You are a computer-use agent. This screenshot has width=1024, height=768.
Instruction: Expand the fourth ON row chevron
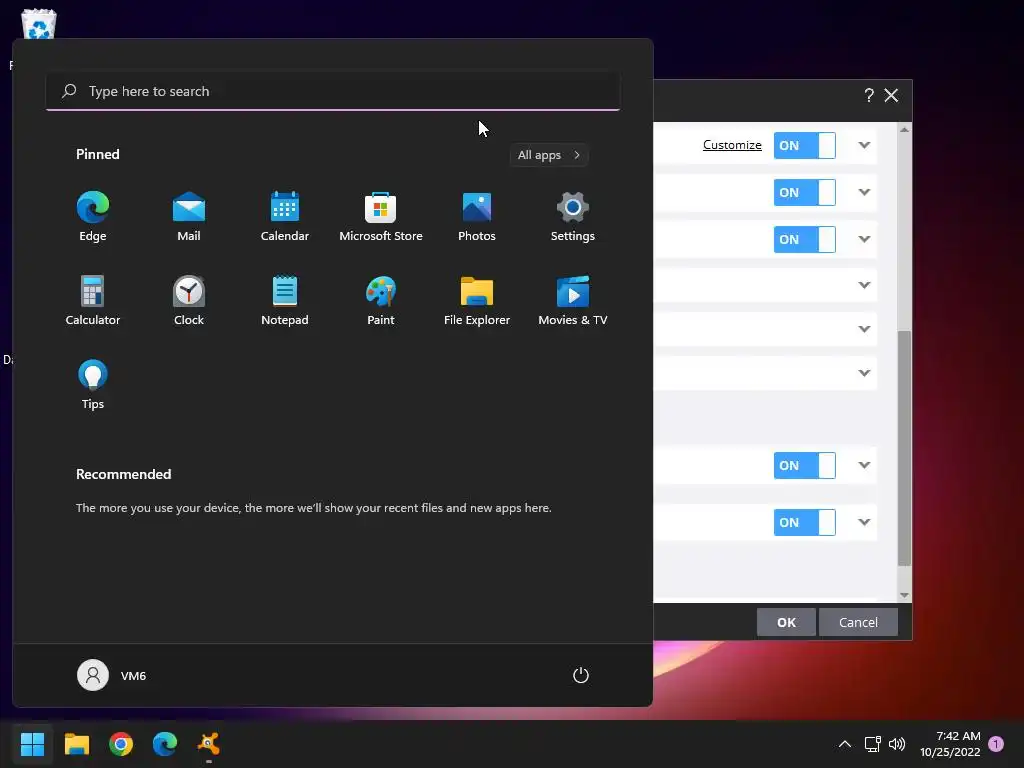click(864, 465)
